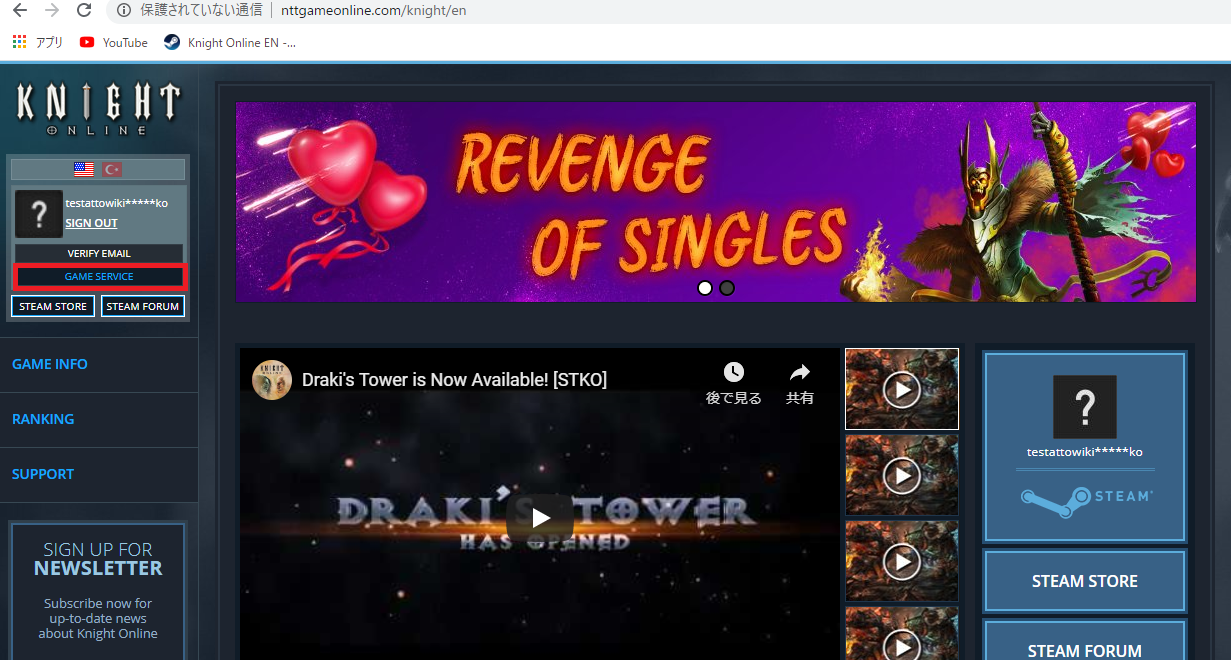Click the watch later clock icon
Image resolution: width=1231 pixels, height=660 pixels.
734,372
